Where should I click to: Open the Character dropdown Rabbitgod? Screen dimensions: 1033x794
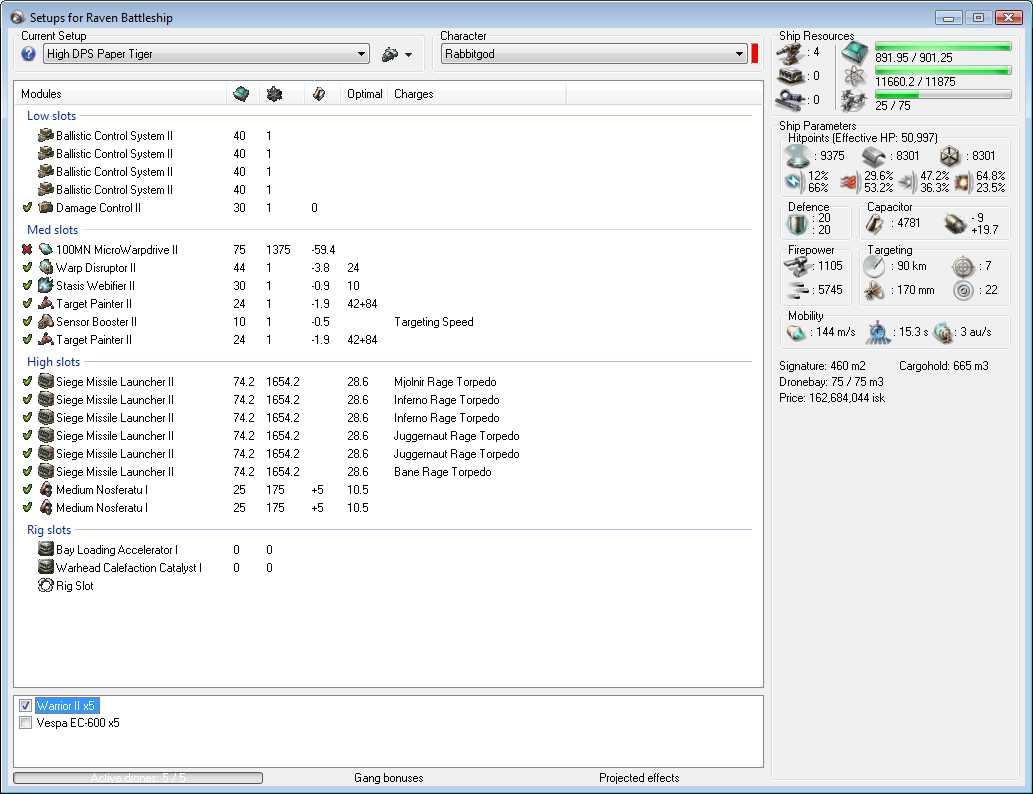[594, 54]
